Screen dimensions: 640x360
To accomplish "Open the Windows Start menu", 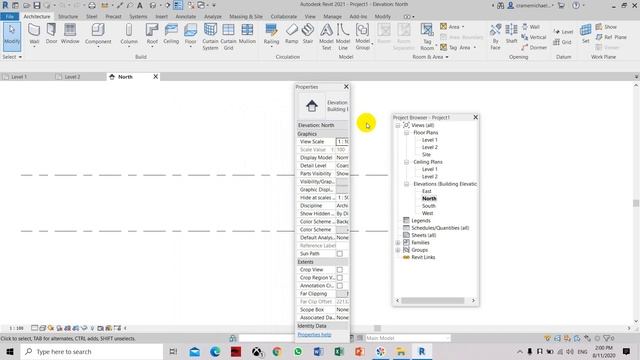I will pos(10,352).
